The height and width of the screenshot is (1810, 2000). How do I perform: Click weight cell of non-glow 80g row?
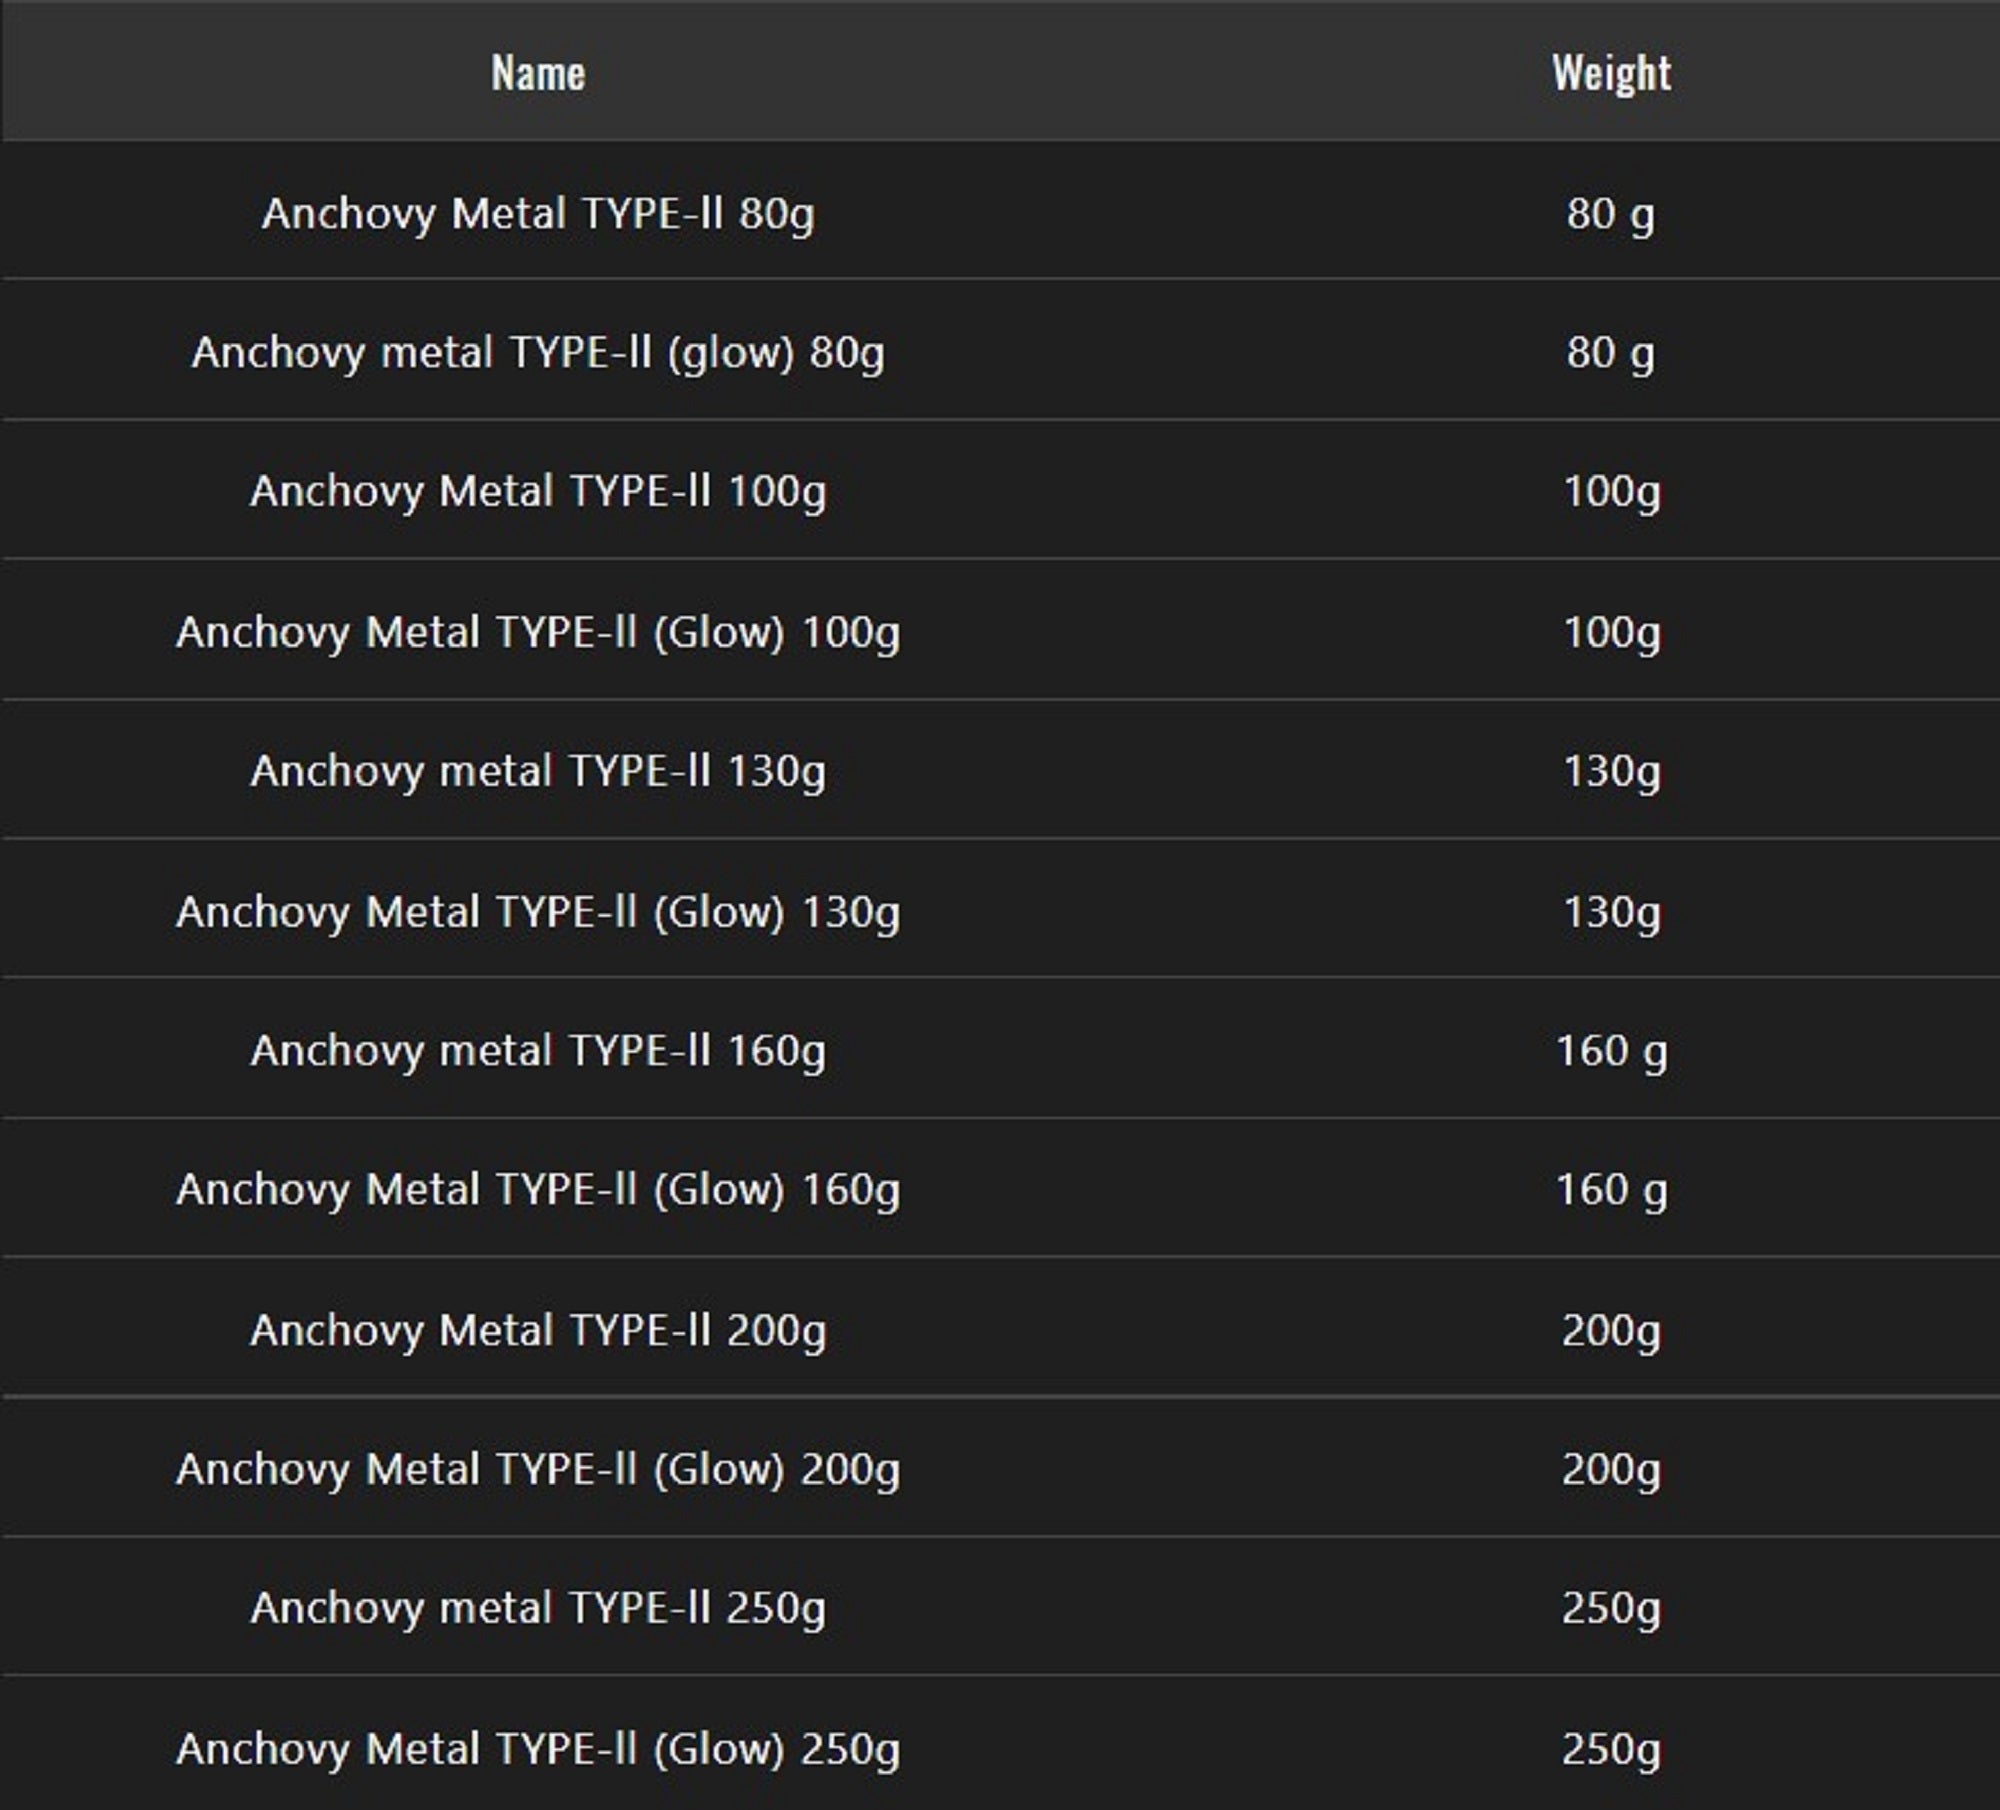[x=1610, y=213]
